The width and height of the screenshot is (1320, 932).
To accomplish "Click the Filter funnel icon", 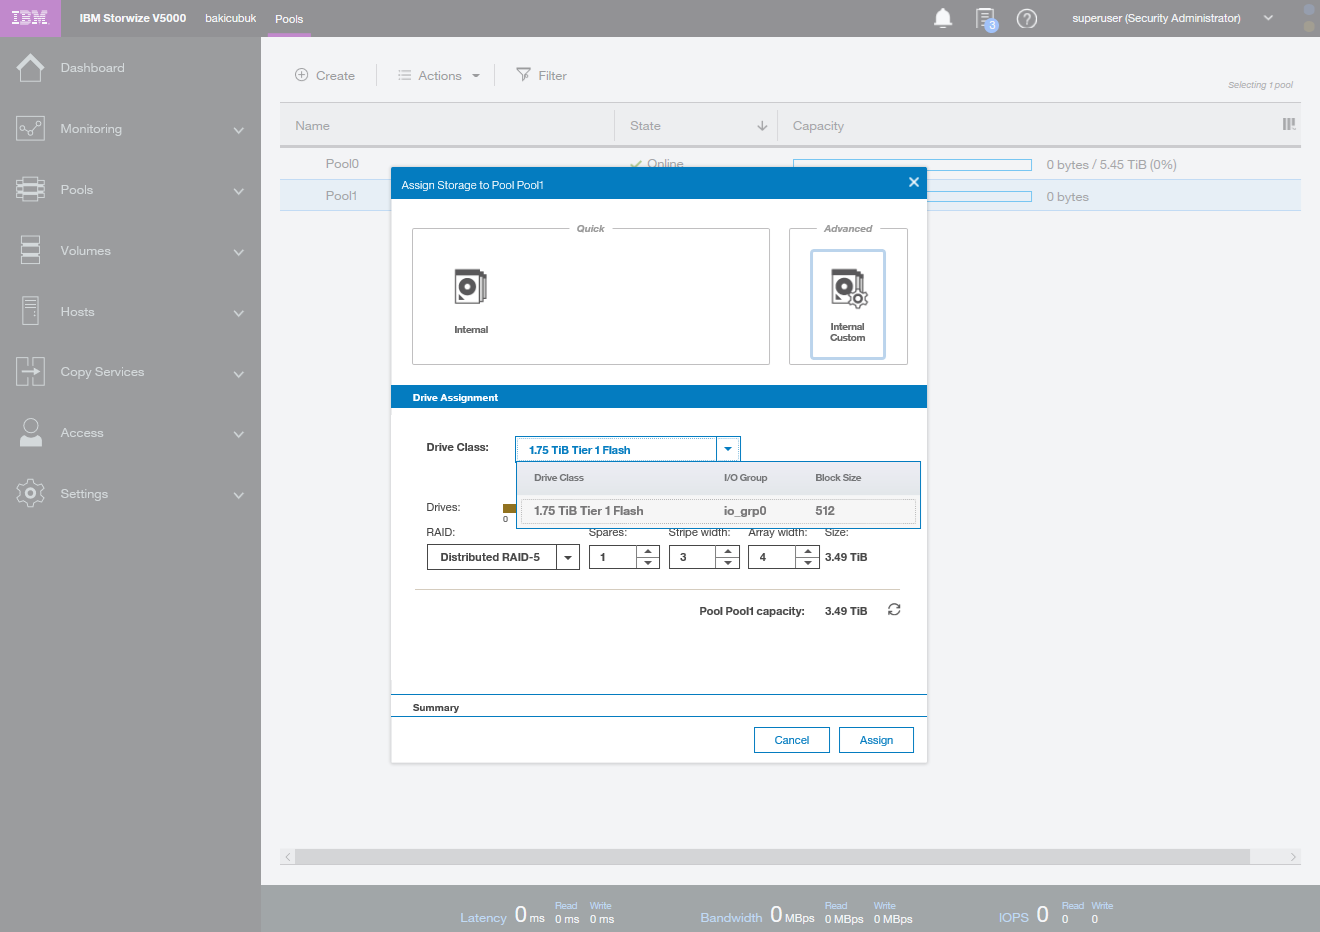I will [x=523, y=75].
